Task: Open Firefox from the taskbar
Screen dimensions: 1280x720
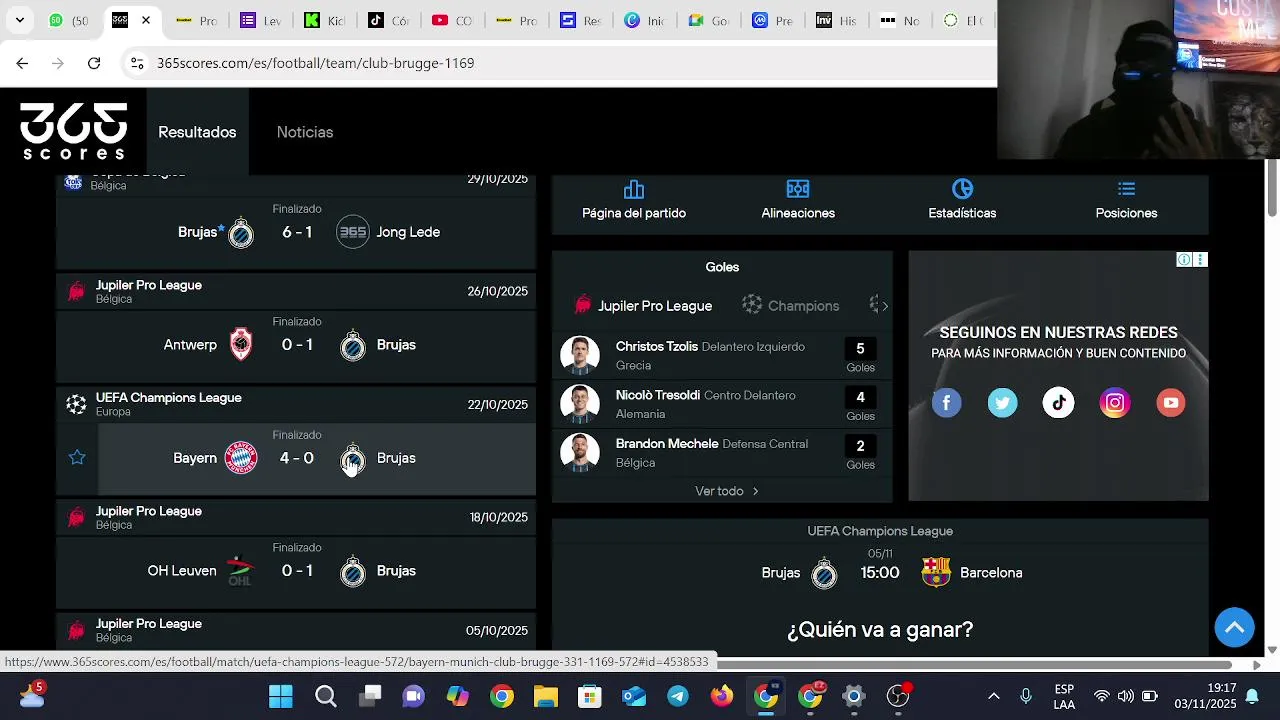Action: tap(722, 696)
